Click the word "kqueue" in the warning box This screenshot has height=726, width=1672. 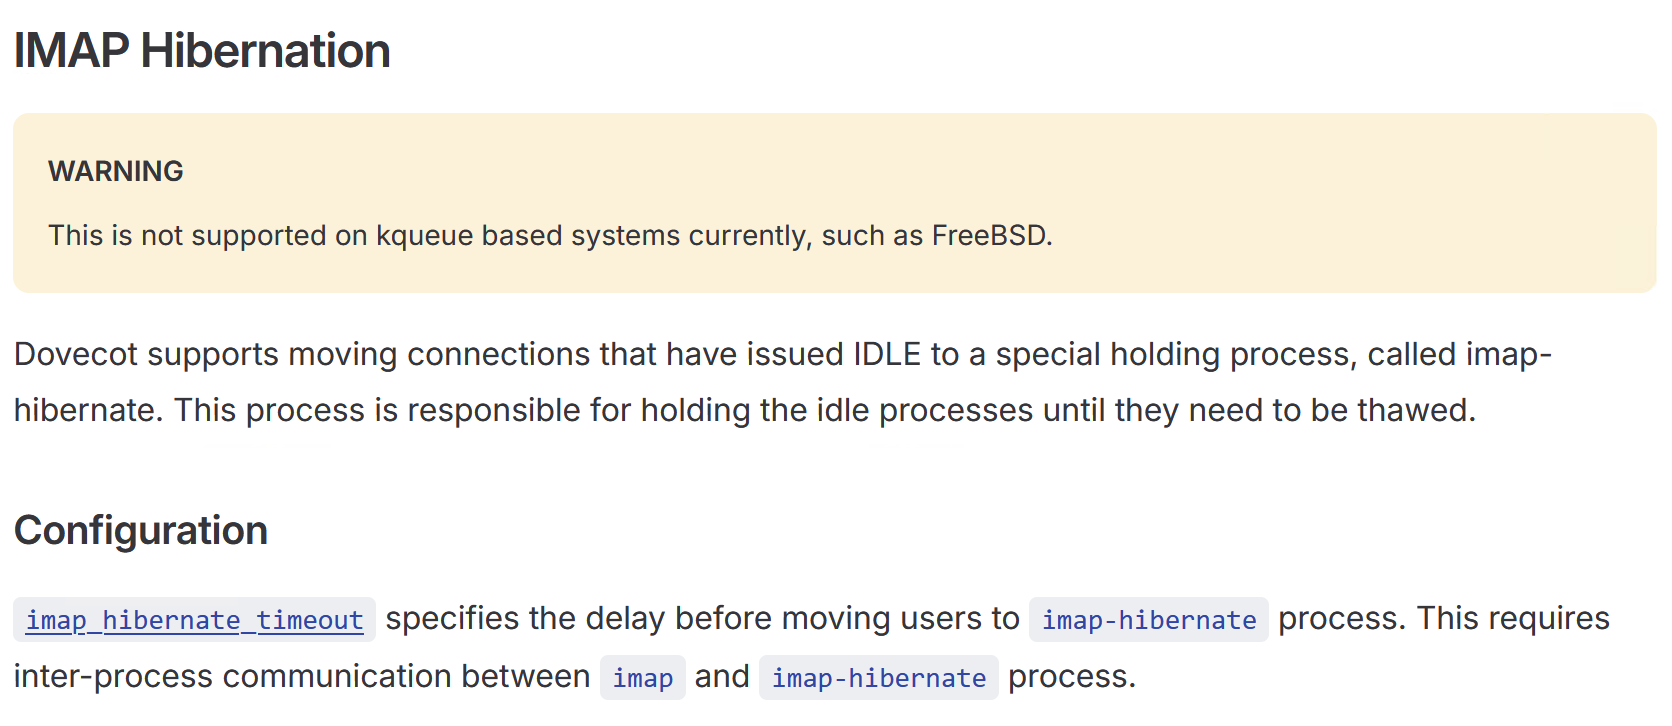coord(424,236)
